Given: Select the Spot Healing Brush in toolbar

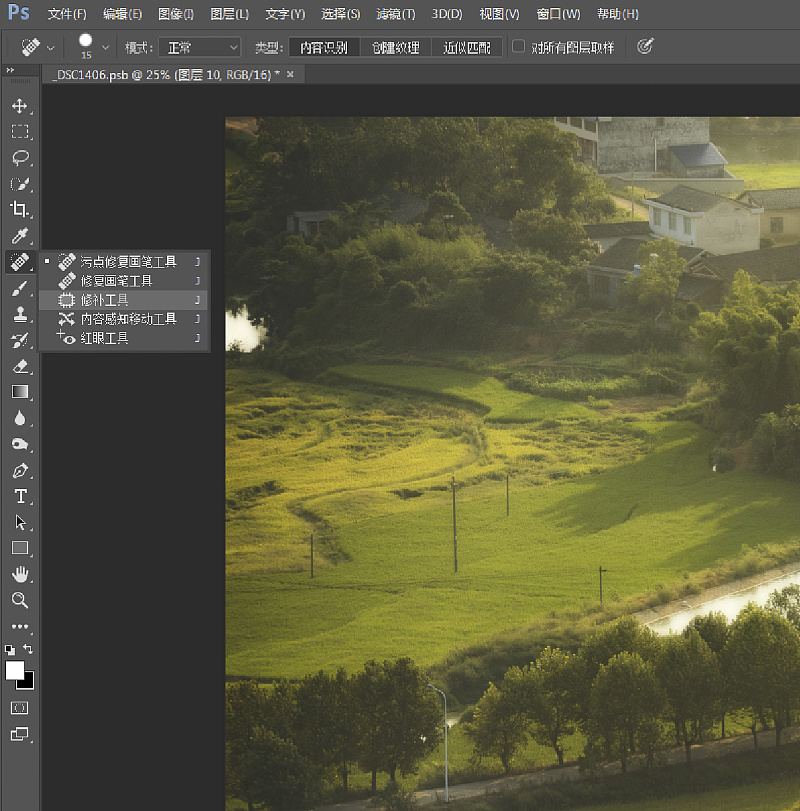Looking at the screenshot, I should pyautogui.click(x=20, y=261).
